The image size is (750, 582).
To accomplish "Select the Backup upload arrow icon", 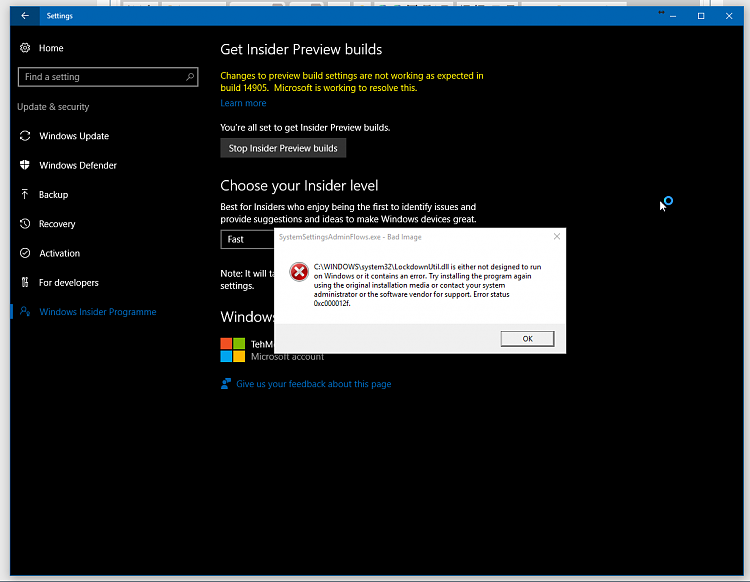I will [25, 194].
